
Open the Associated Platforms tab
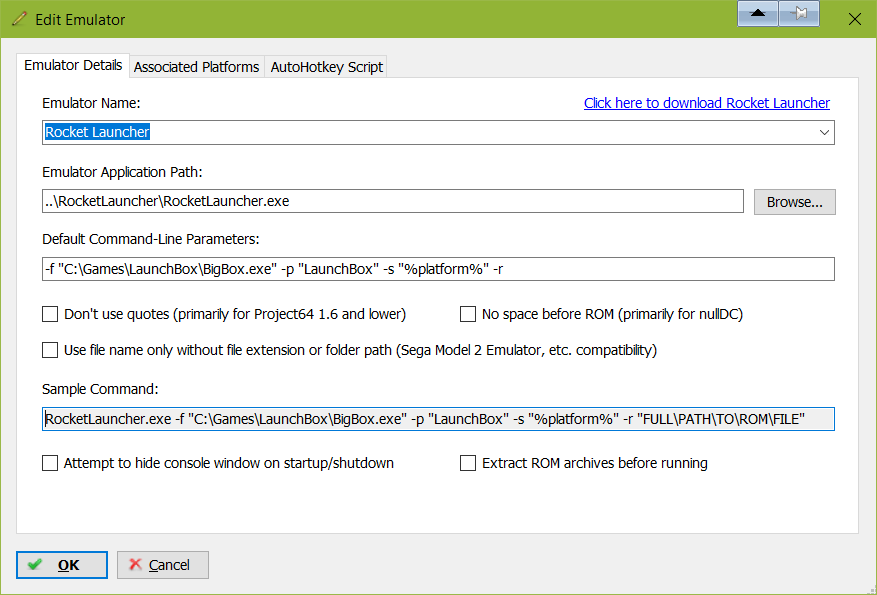(x=196, y=67)
